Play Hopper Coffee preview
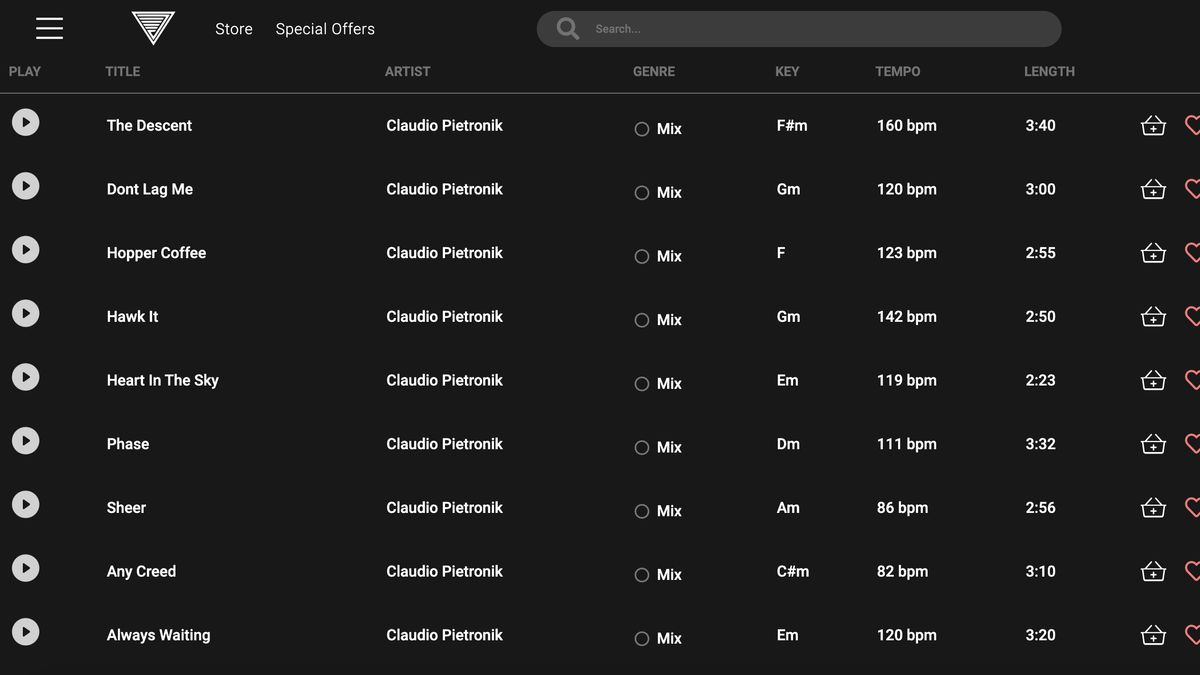This screenshot has height=675, width=1200. tap(25, 249)
